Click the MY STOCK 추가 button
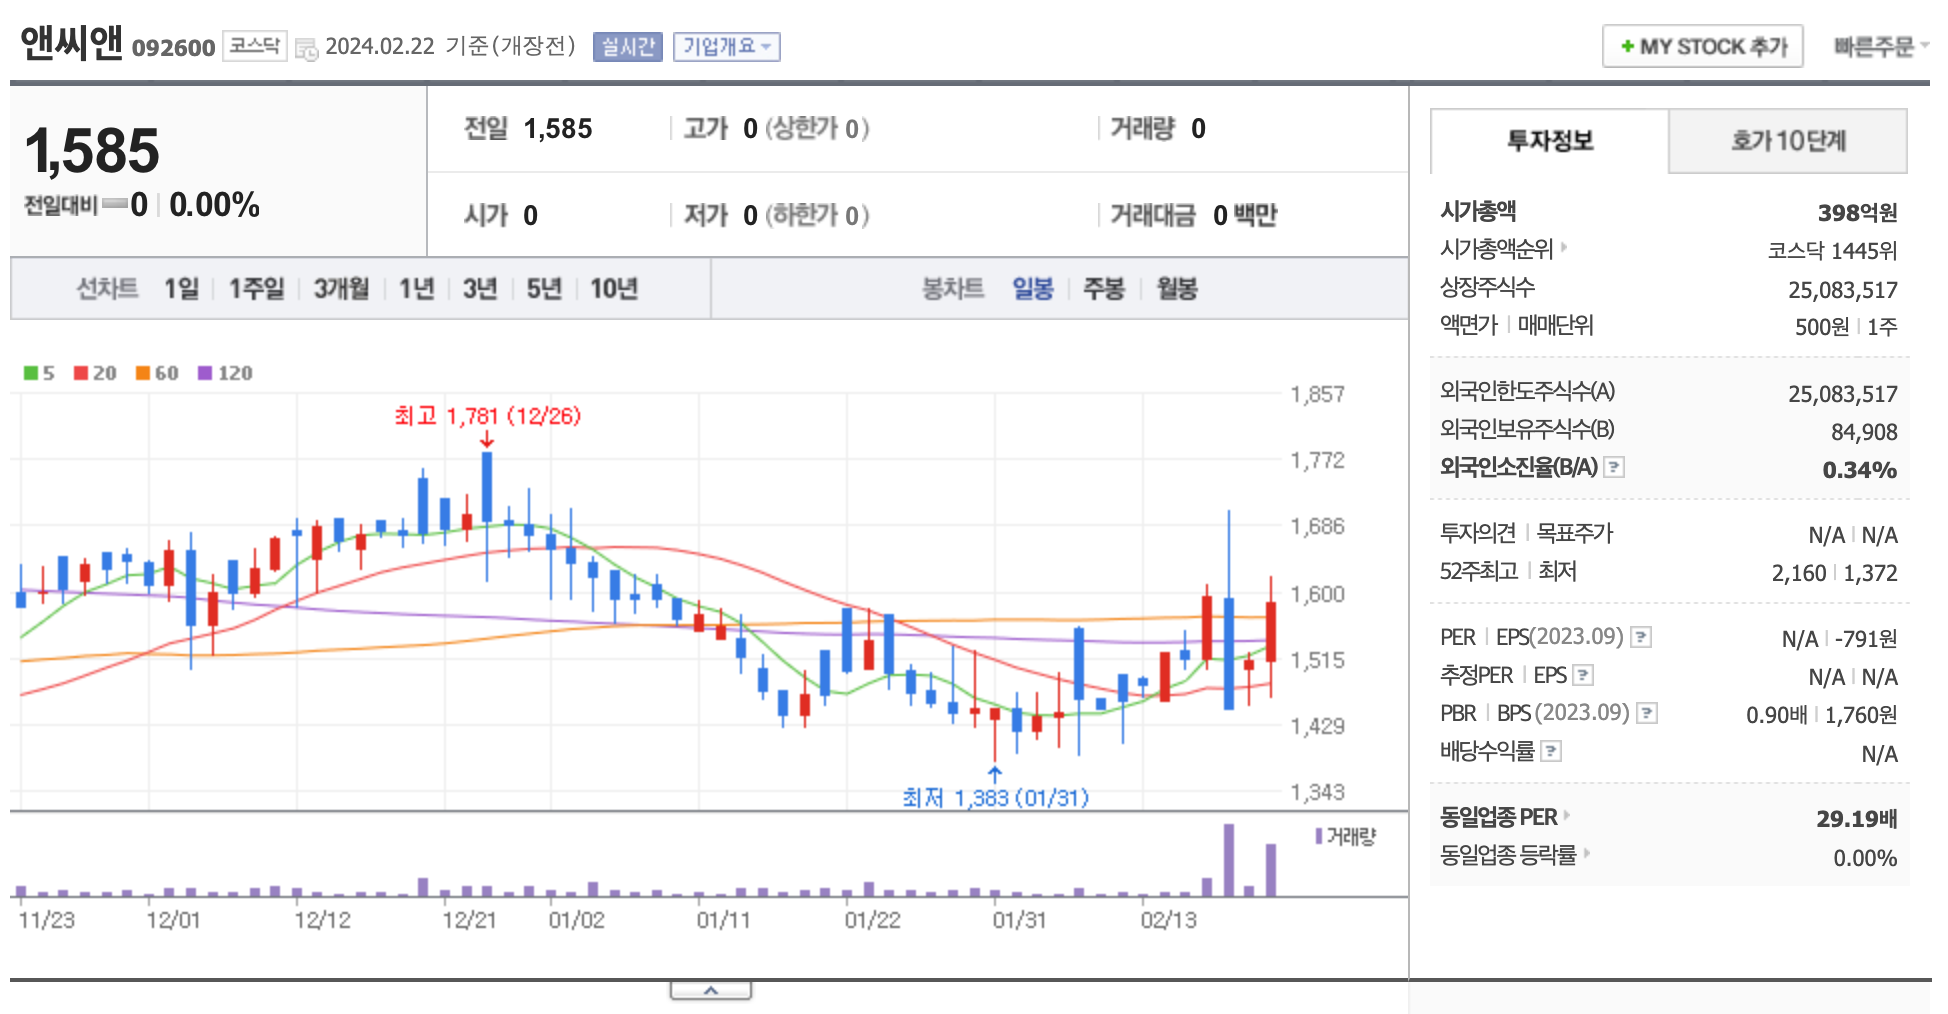Viewport: 1948px width, 1014px height. coord(1701,46)
